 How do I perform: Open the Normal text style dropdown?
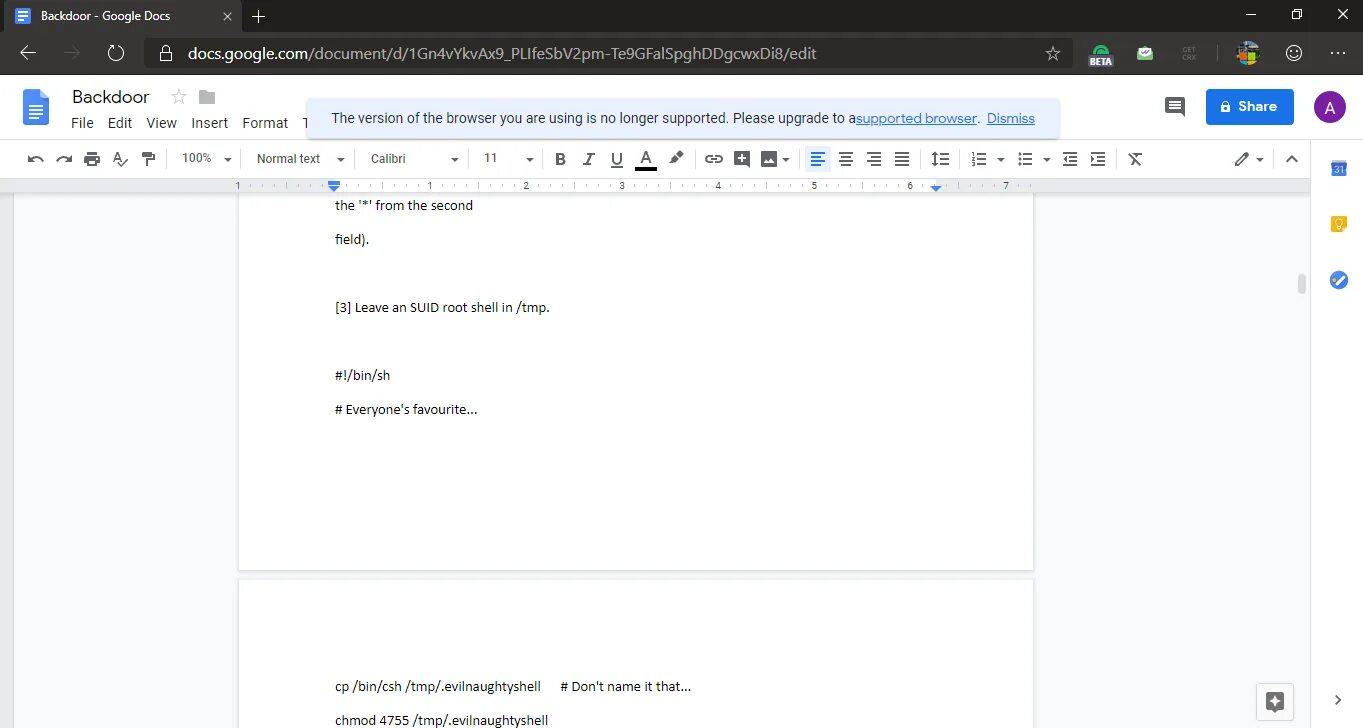coord(300,159)
